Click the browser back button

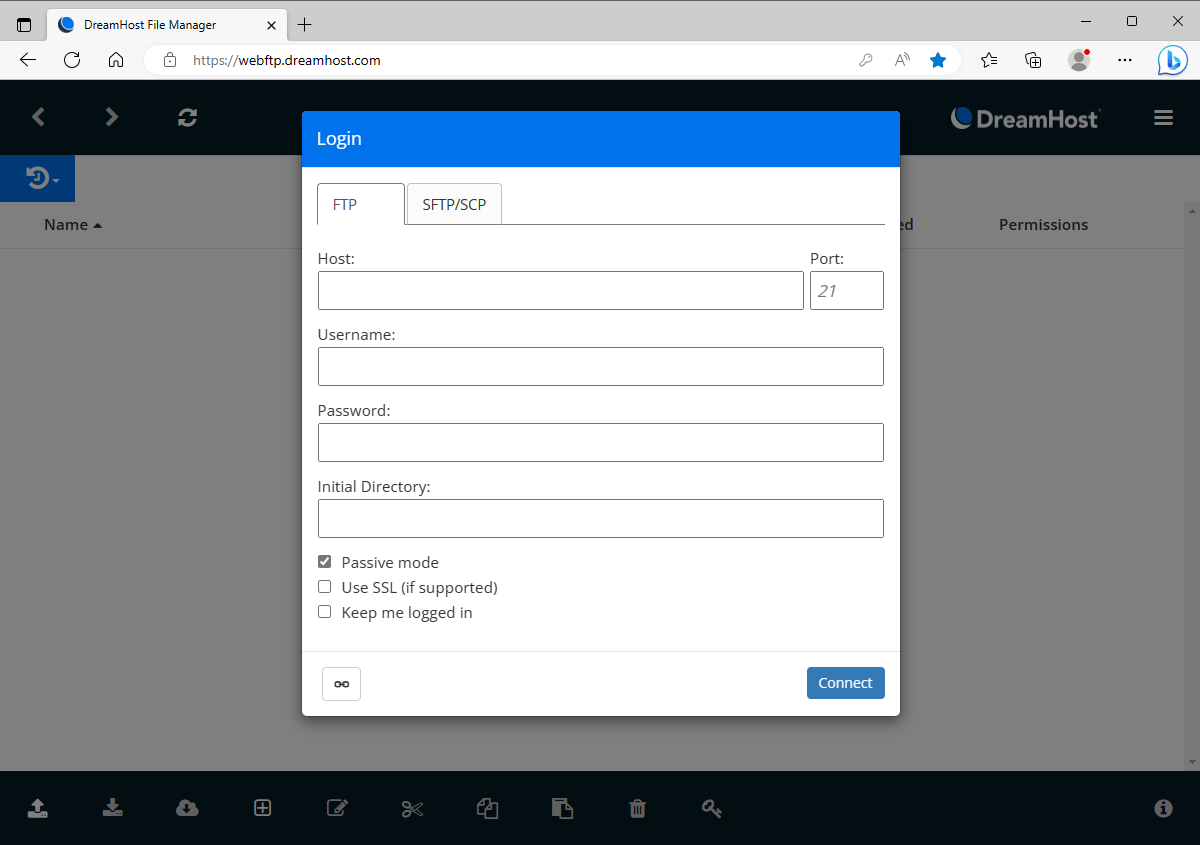click(x=28, y=60)
